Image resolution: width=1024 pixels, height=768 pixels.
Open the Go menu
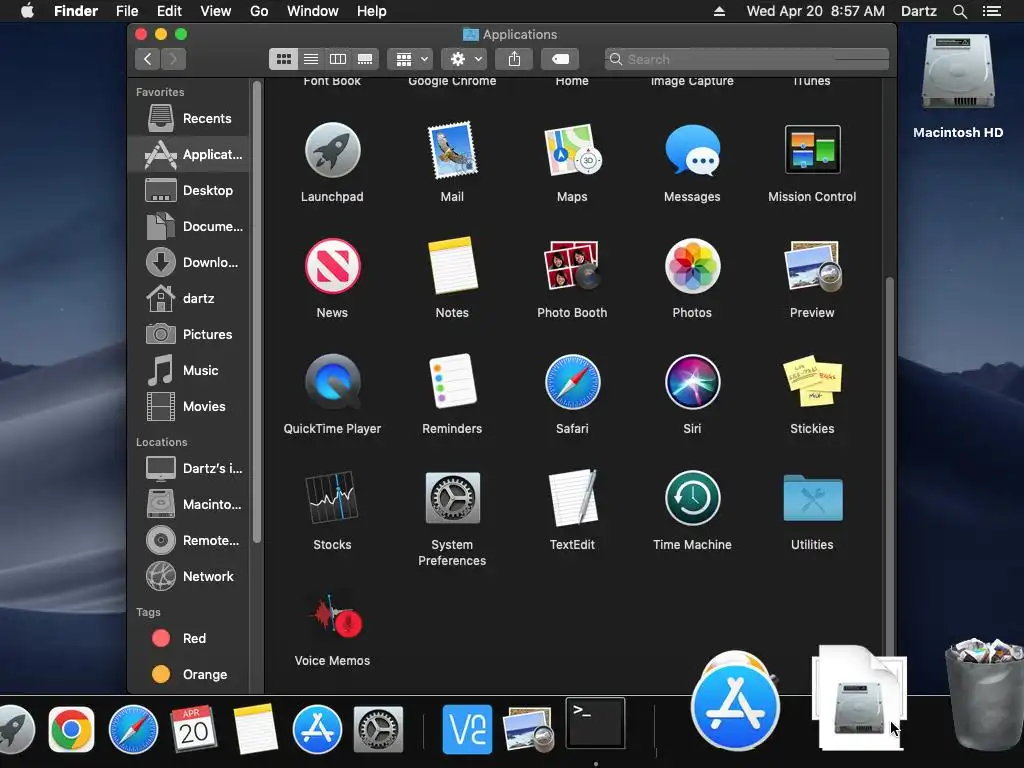(259, 11)
